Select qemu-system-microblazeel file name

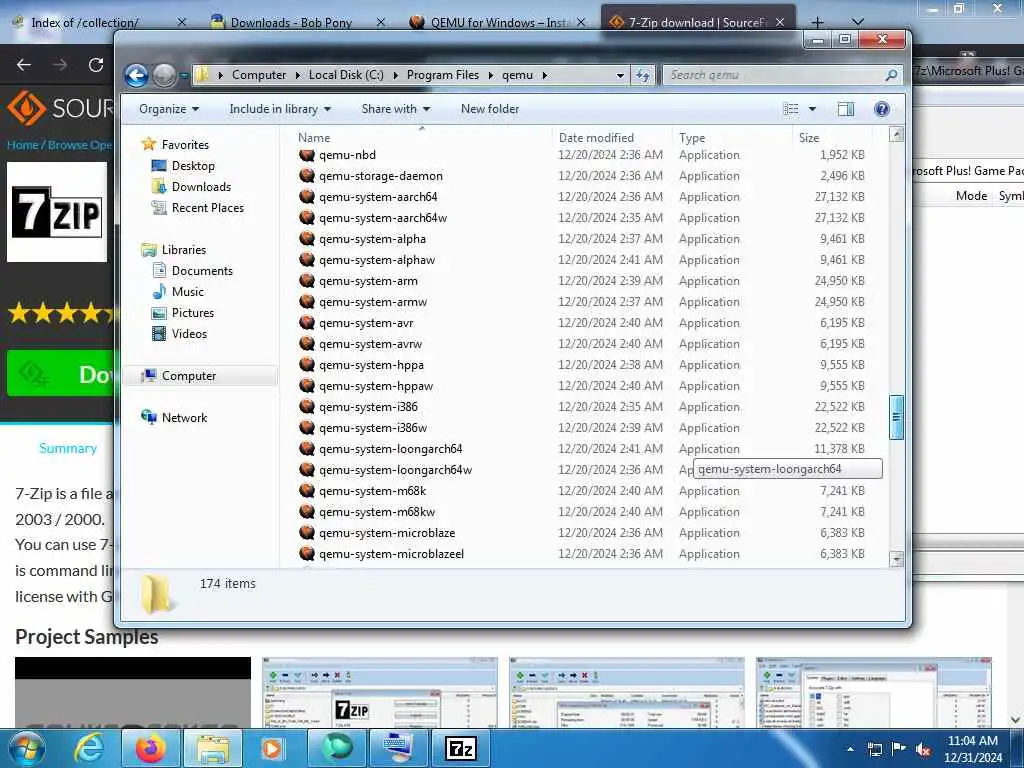pyautogui.click(x=391, y=554)
